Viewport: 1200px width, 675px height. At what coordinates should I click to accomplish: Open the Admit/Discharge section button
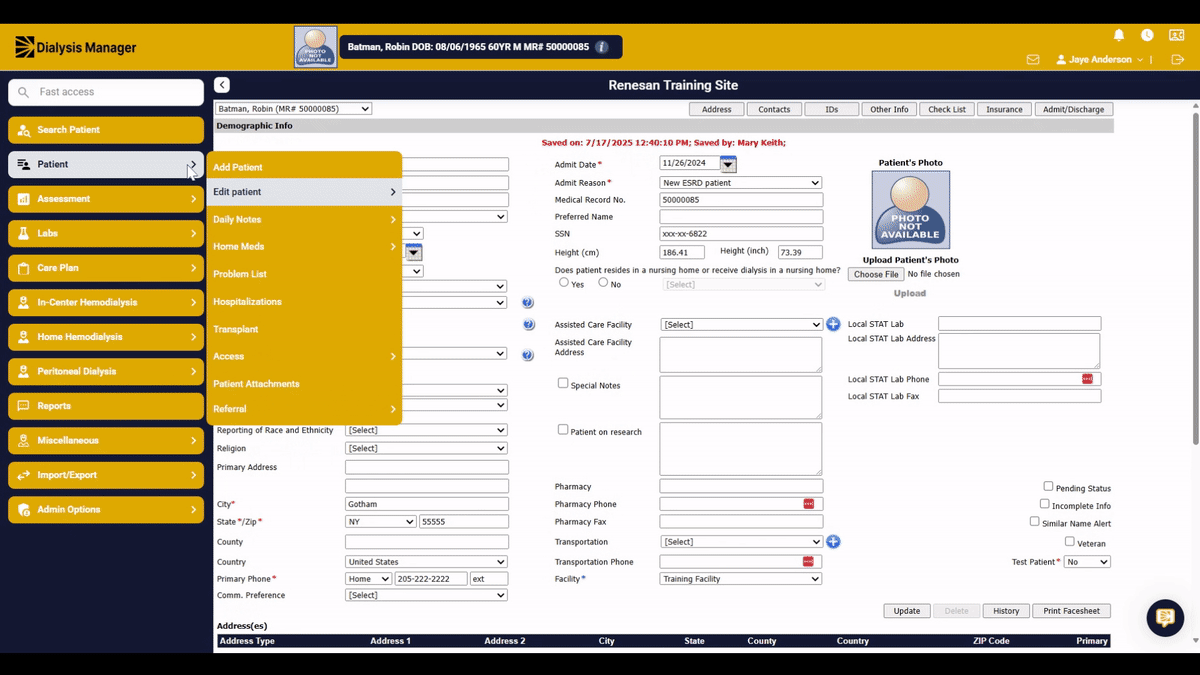pos(1074,109)
